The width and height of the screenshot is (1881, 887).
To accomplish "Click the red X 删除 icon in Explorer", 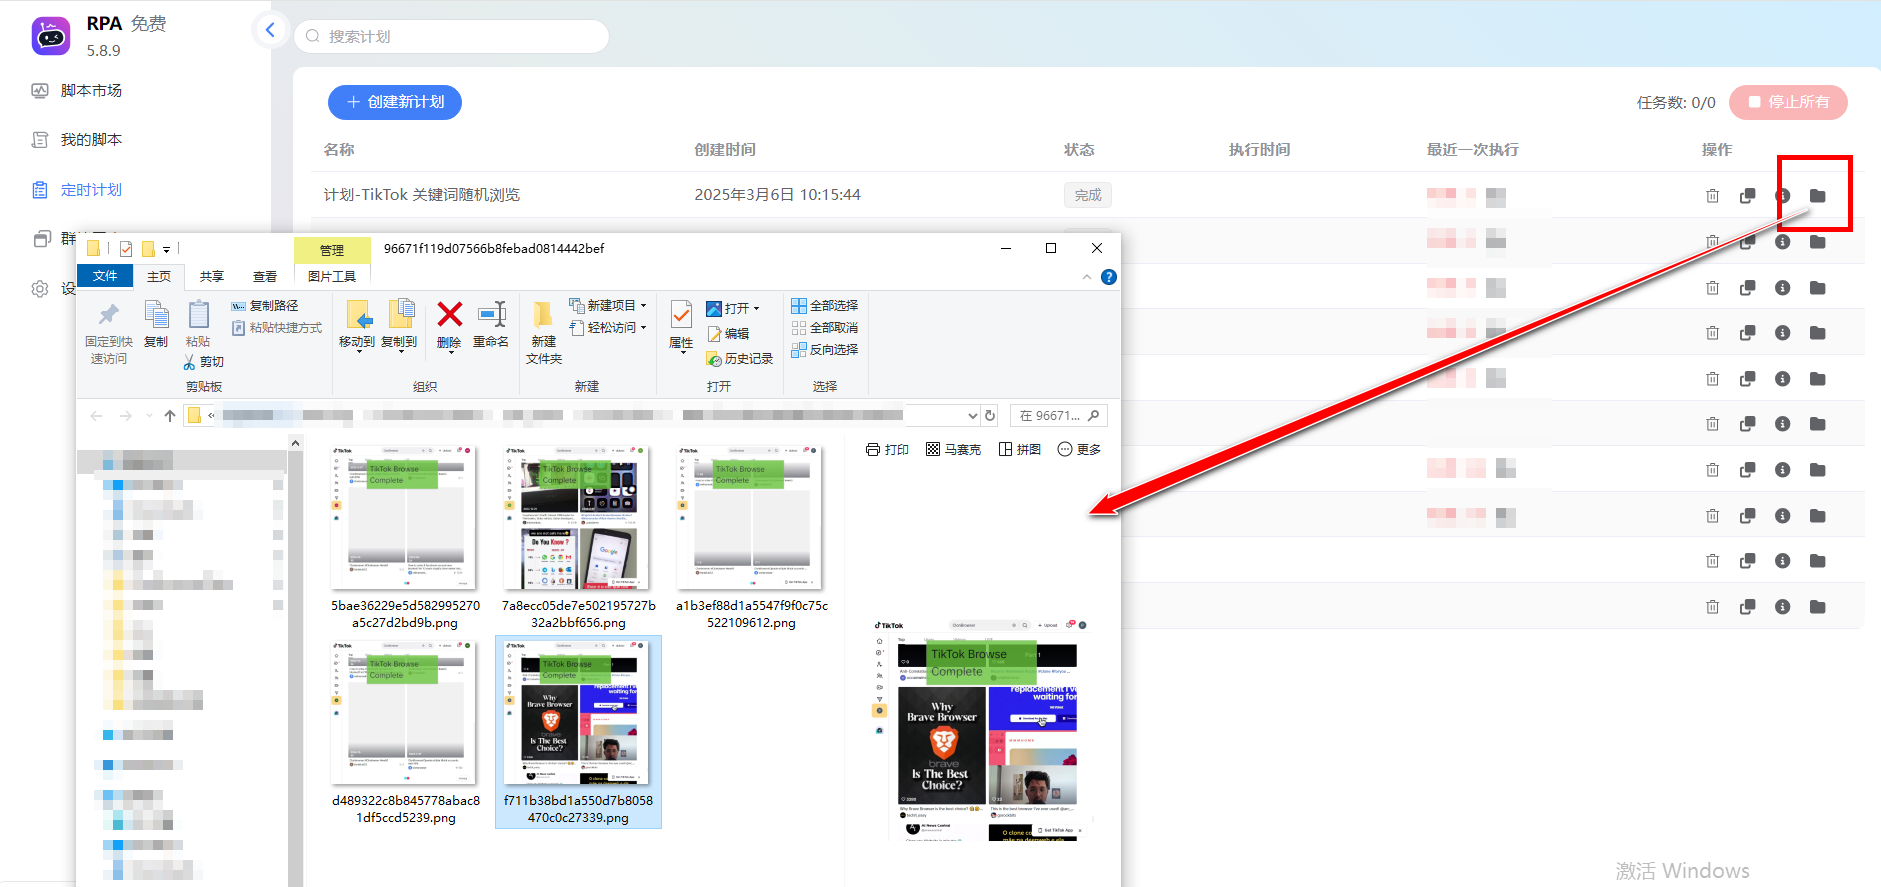I will [450, 314].
